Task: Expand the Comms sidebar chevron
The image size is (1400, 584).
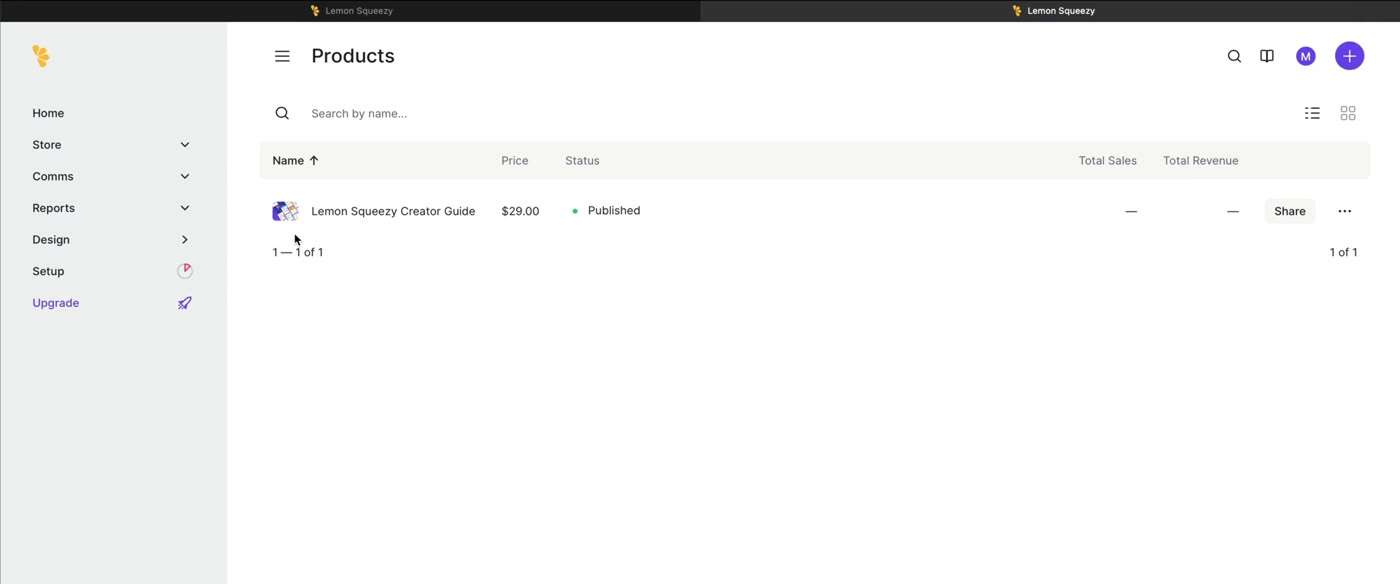Action: (185, 176)
